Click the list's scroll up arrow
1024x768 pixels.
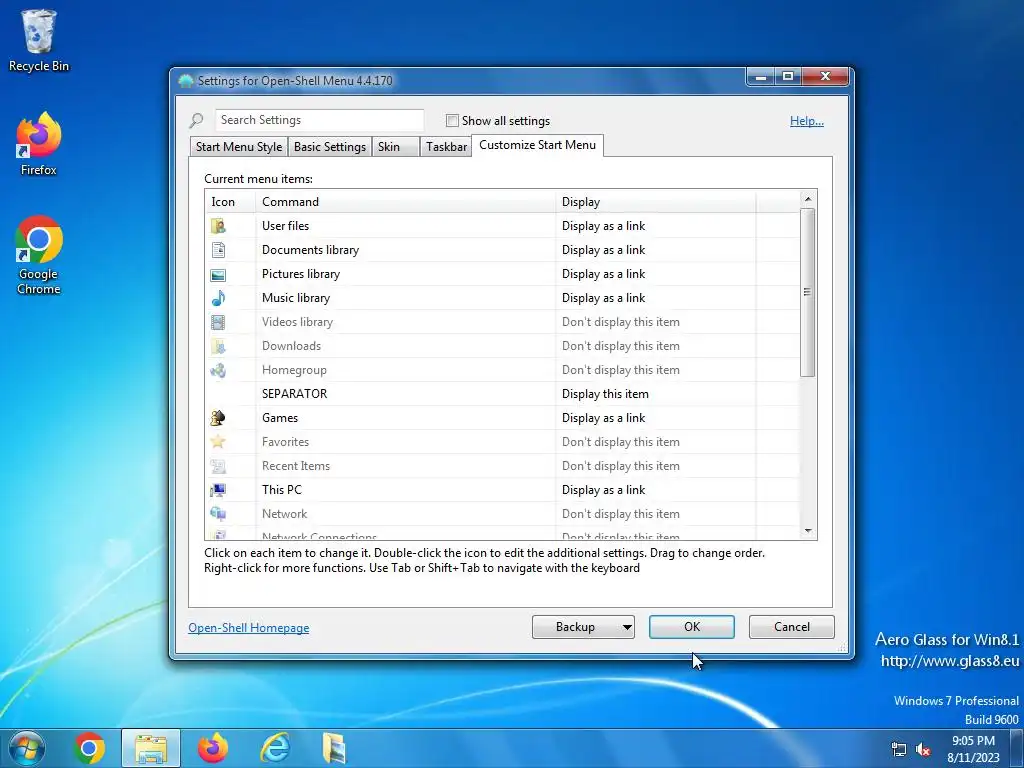click(808, 199)
